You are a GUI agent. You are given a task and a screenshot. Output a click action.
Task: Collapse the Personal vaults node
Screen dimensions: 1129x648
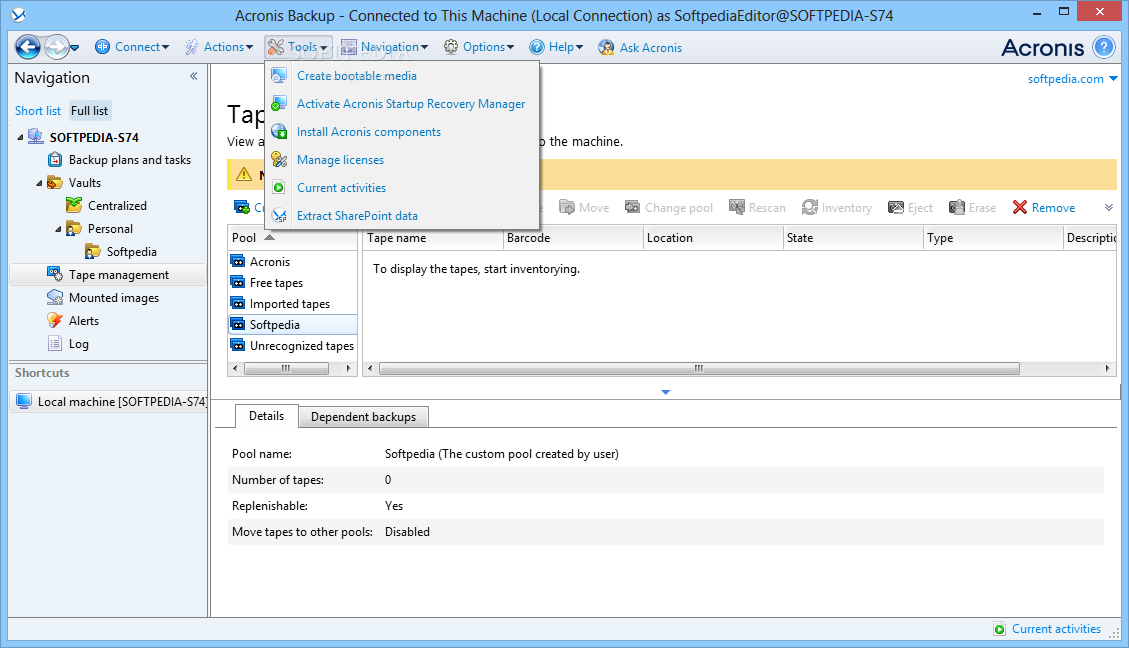58,229
